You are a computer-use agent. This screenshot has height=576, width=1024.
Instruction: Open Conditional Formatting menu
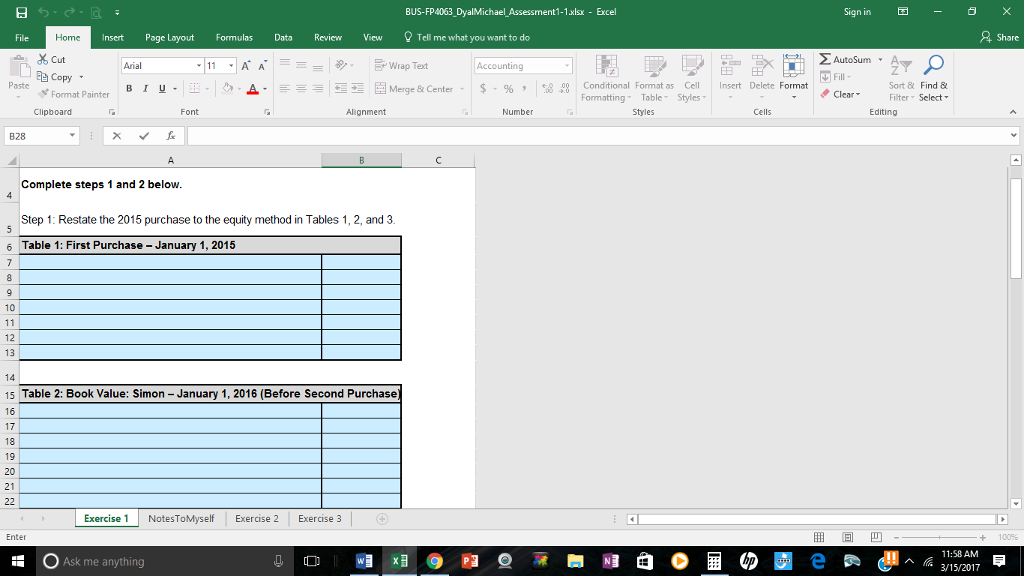606,78
